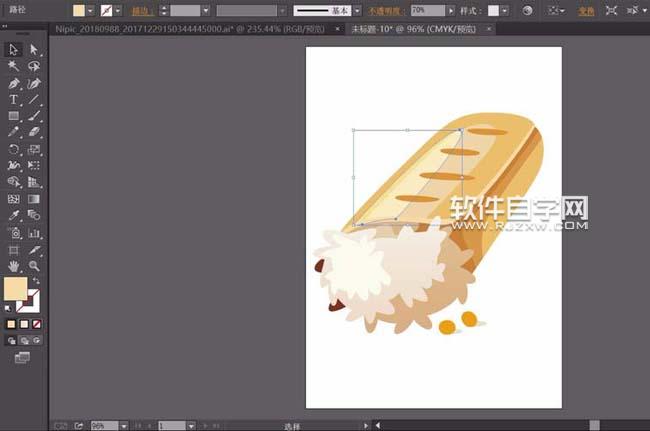
Task: Click the Fill color box in toolbox
Action: click(x=15, y=288)
